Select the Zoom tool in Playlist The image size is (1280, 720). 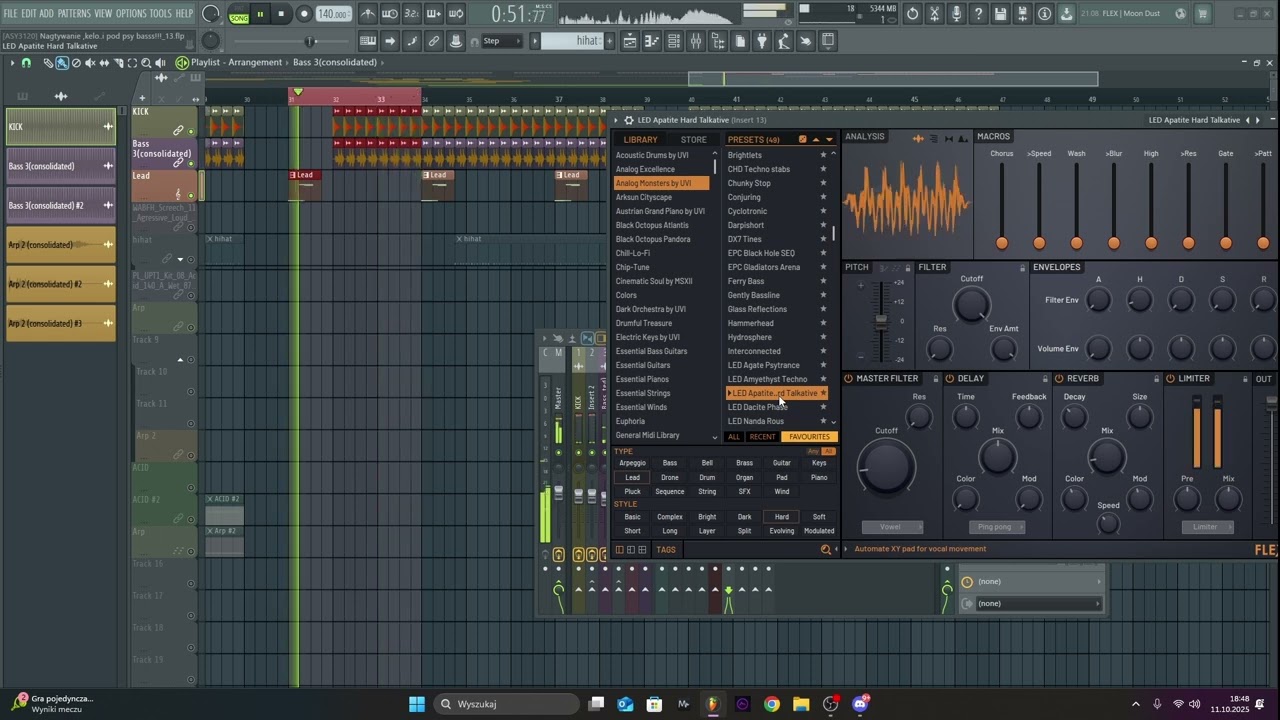(x=146, y=63)
